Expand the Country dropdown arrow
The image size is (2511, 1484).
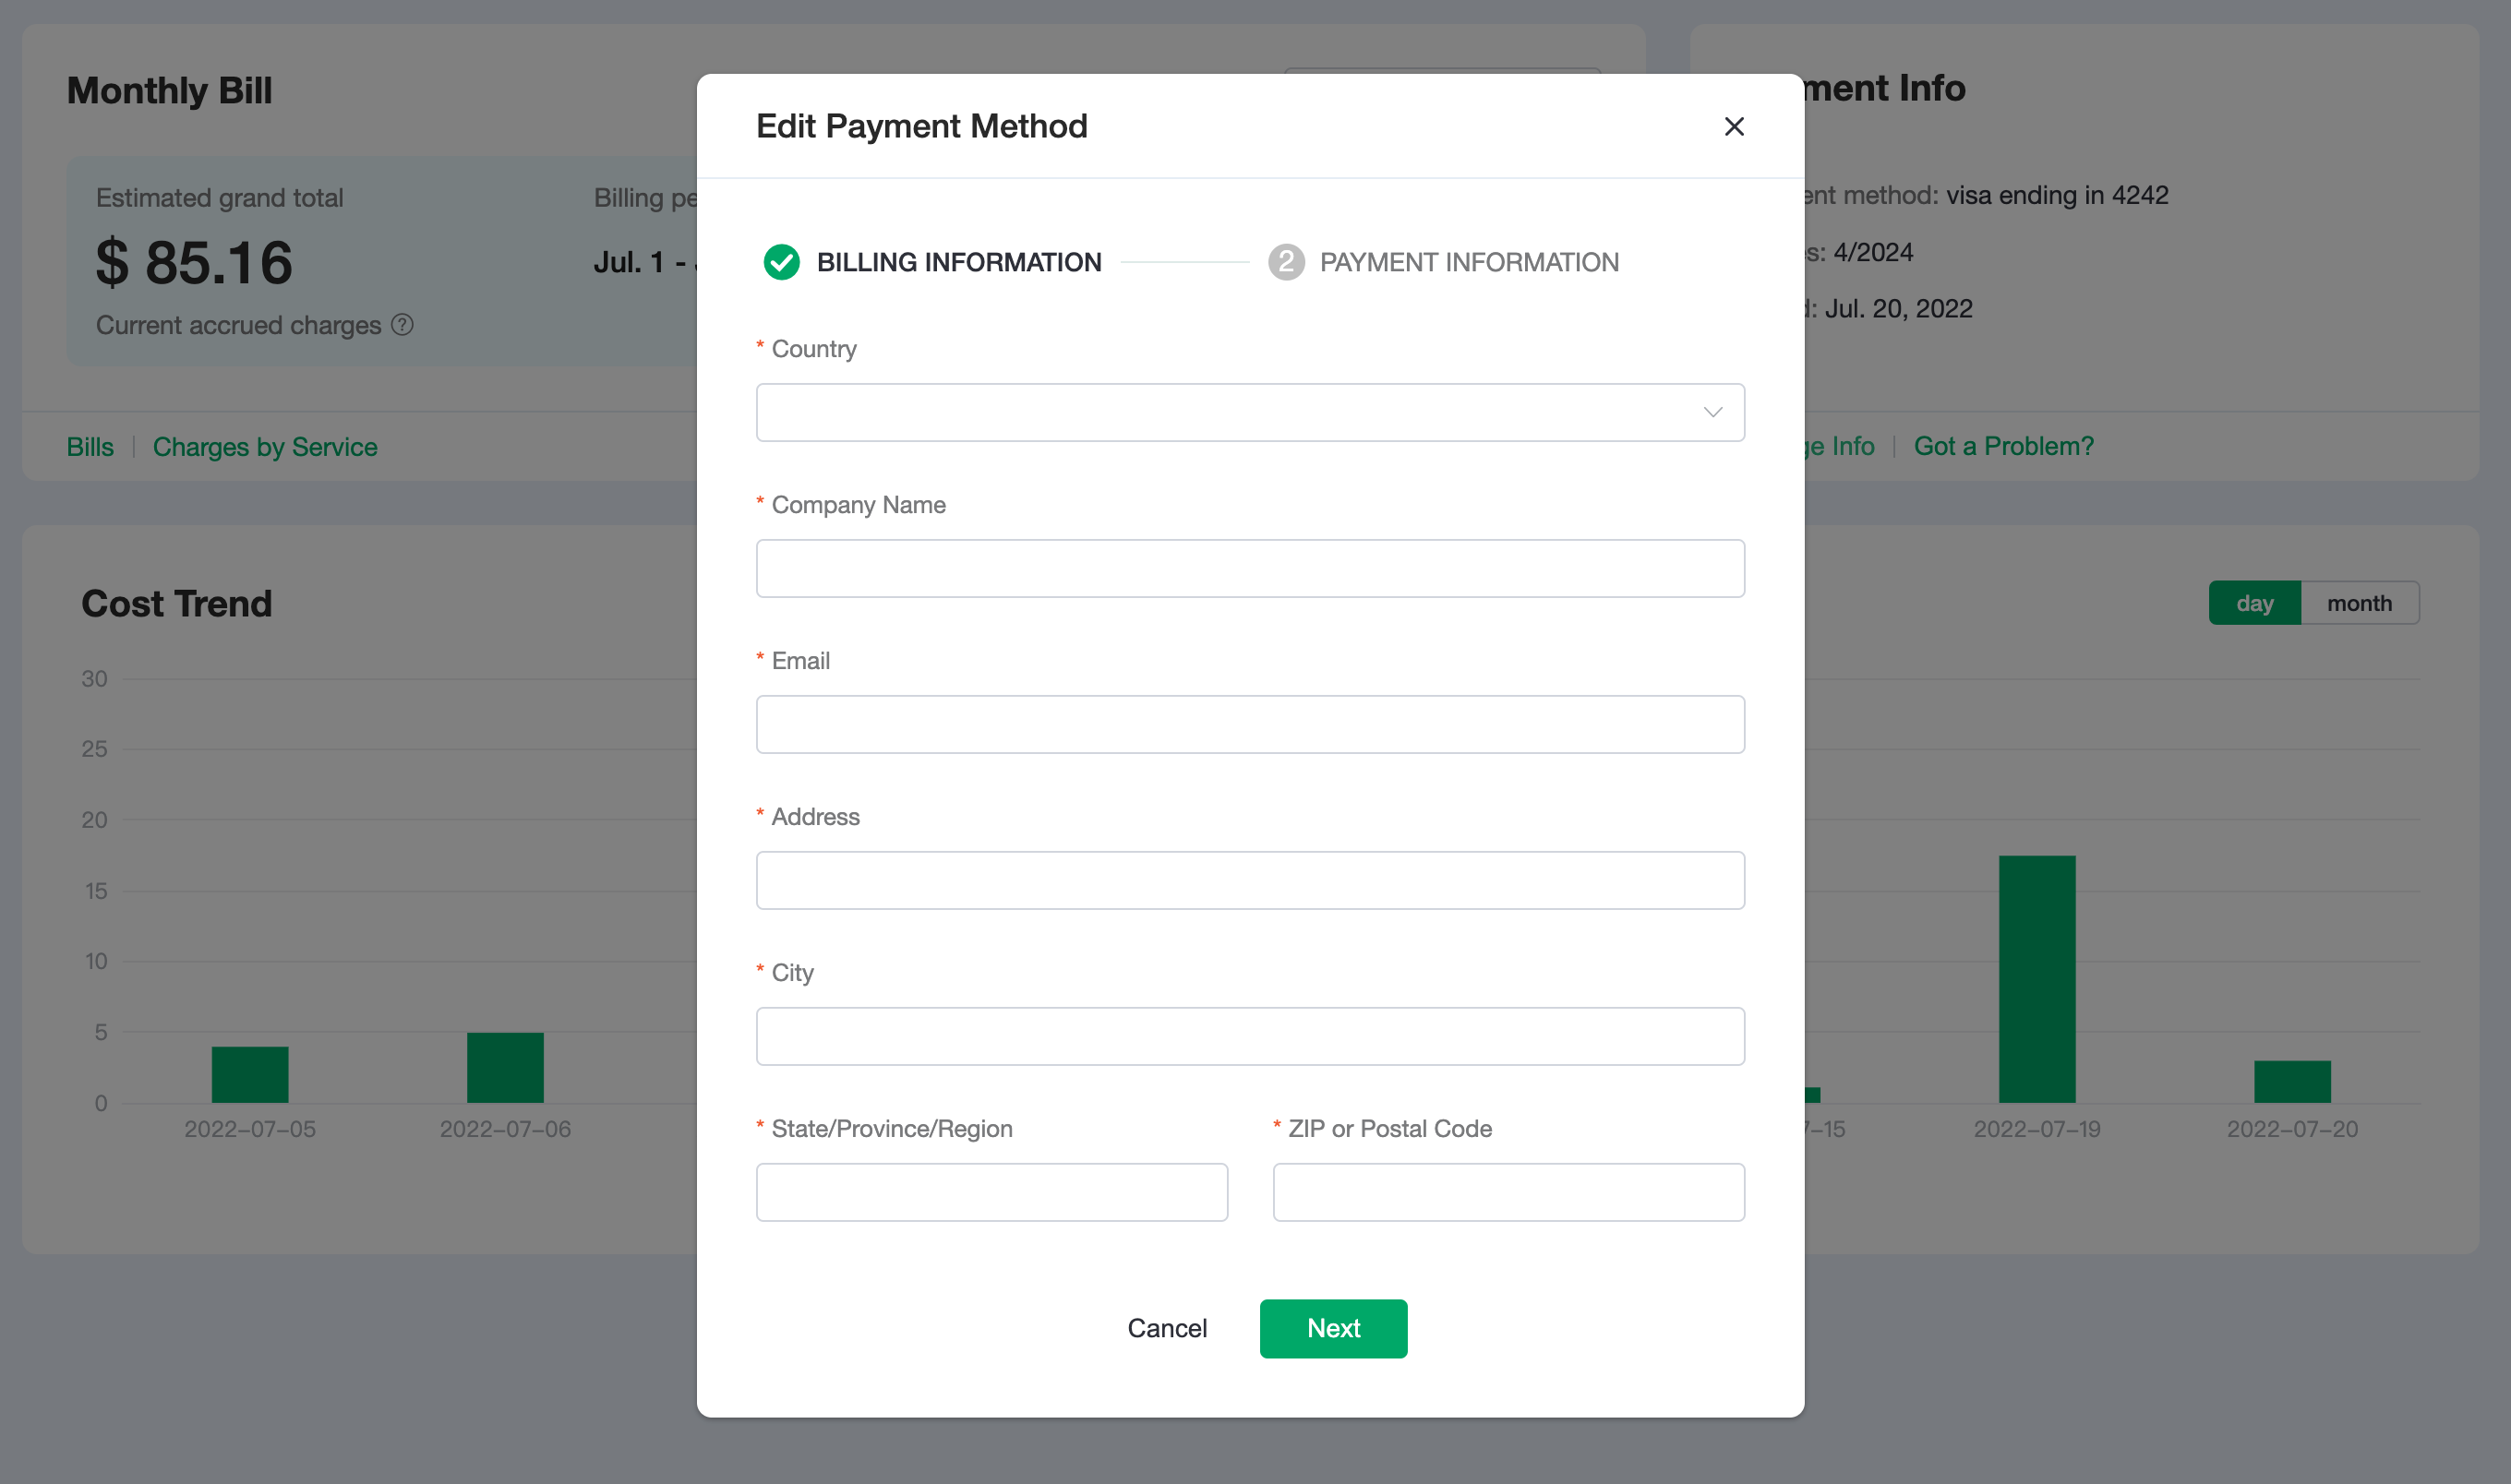1712,413
